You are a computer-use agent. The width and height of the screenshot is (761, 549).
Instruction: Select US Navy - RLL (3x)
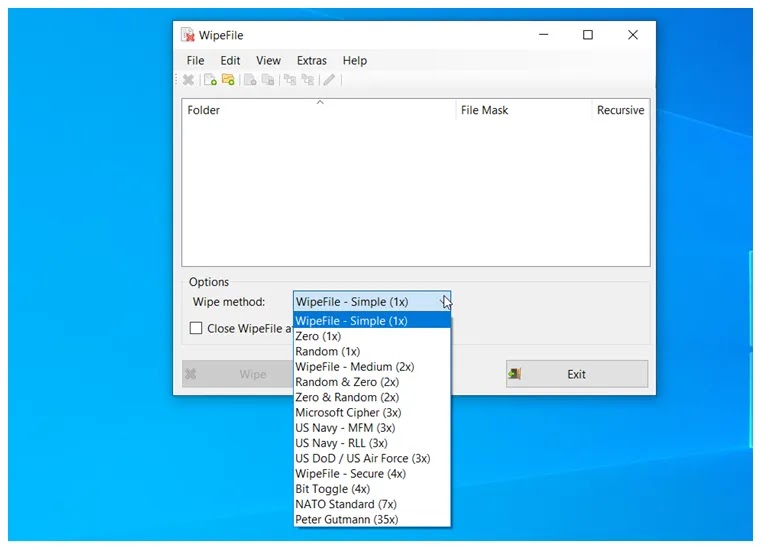click(372, 443)
